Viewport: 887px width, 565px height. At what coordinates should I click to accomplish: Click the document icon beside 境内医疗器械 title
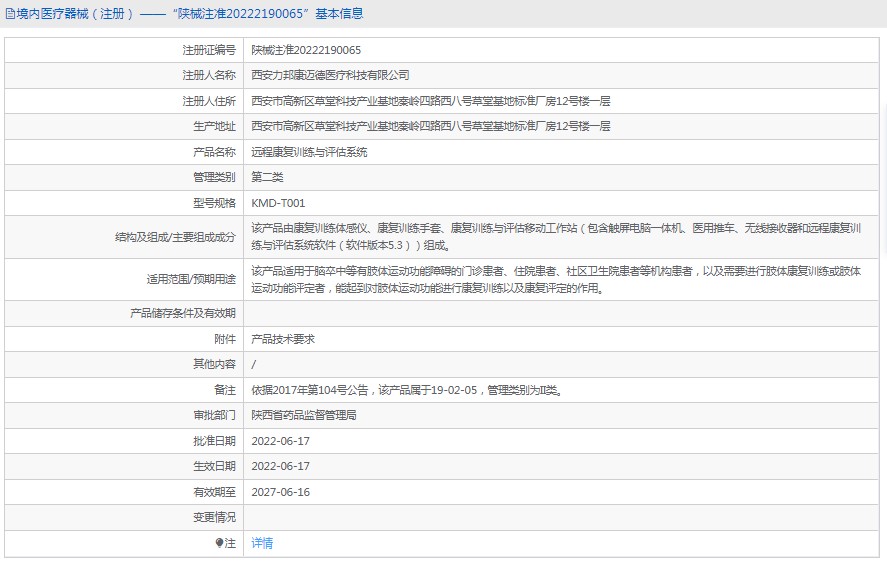coord(10,14)
